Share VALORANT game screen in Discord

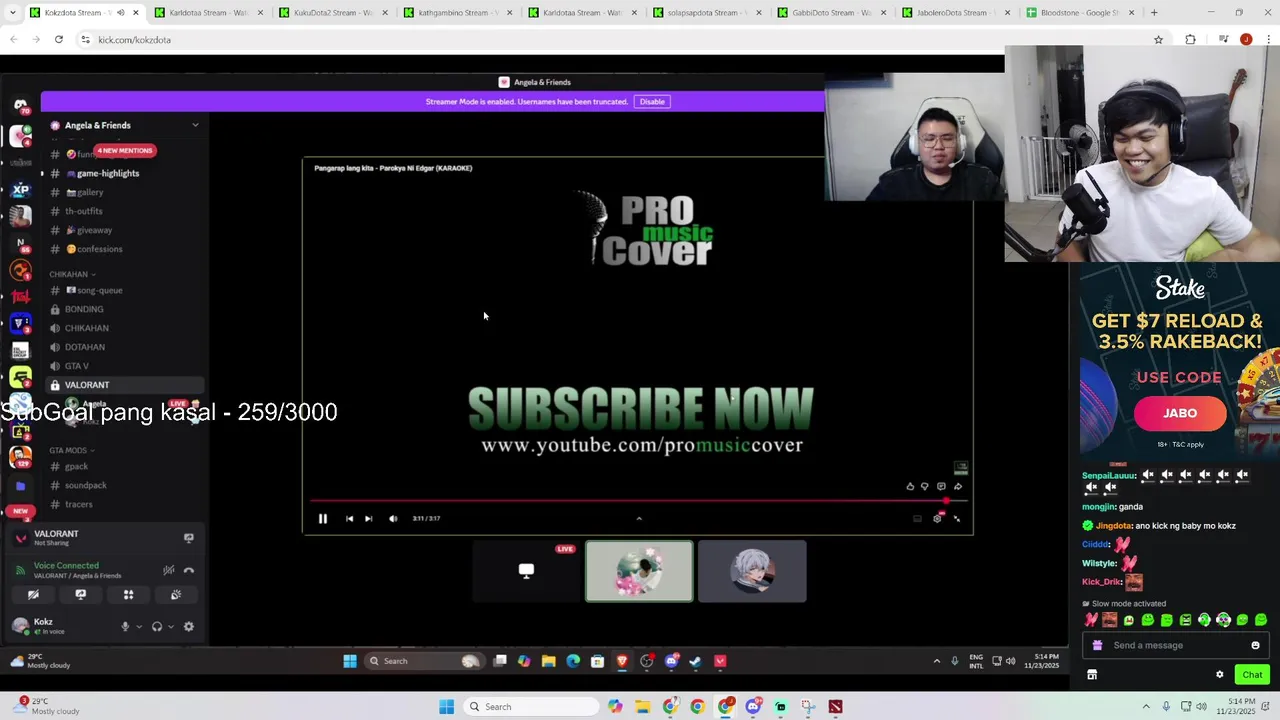188,537
